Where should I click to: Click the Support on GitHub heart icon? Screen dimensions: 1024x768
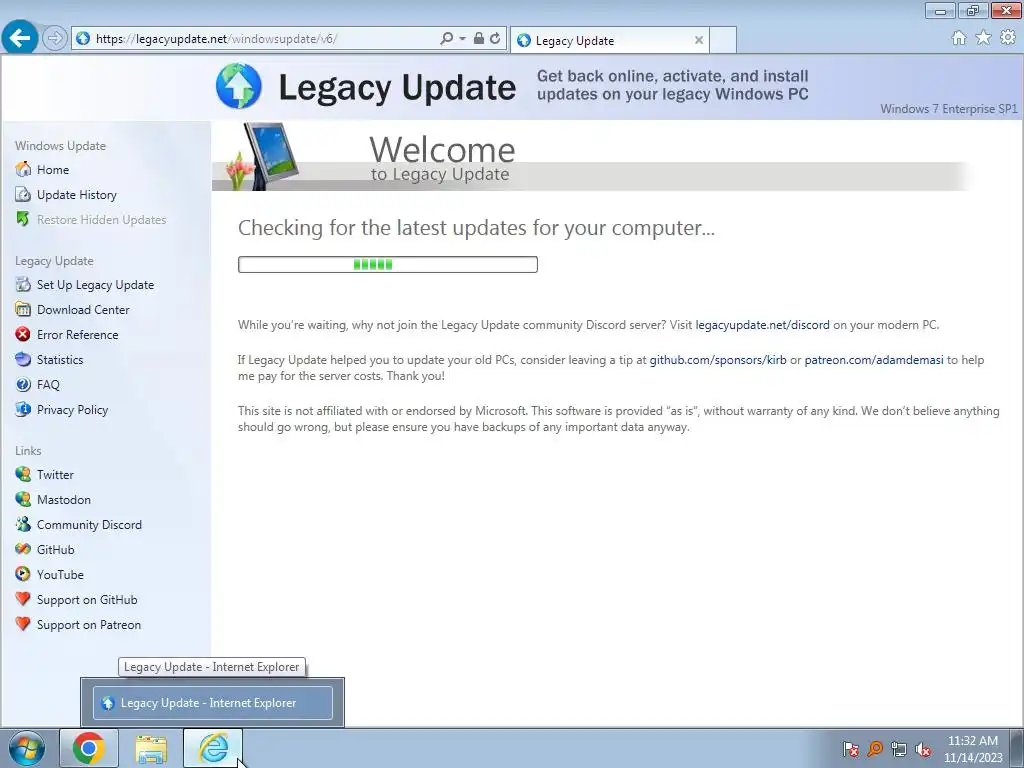coord(23,600)
